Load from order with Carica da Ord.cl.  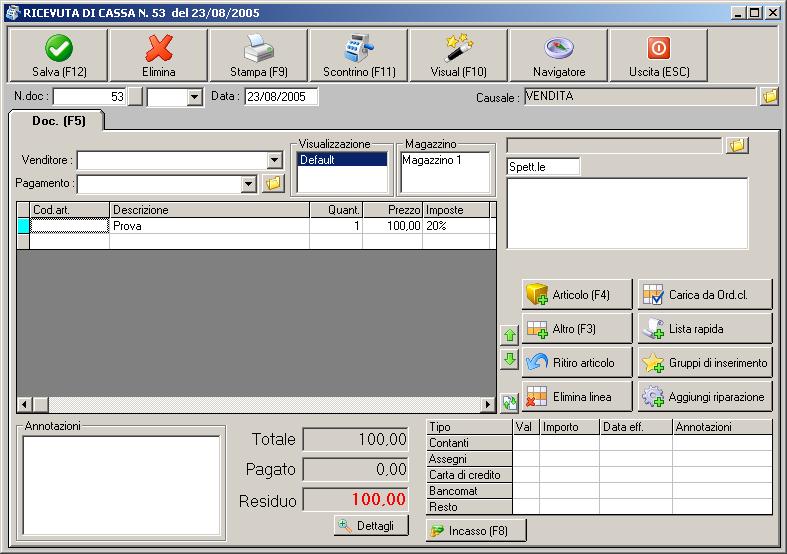click(705, 295)
